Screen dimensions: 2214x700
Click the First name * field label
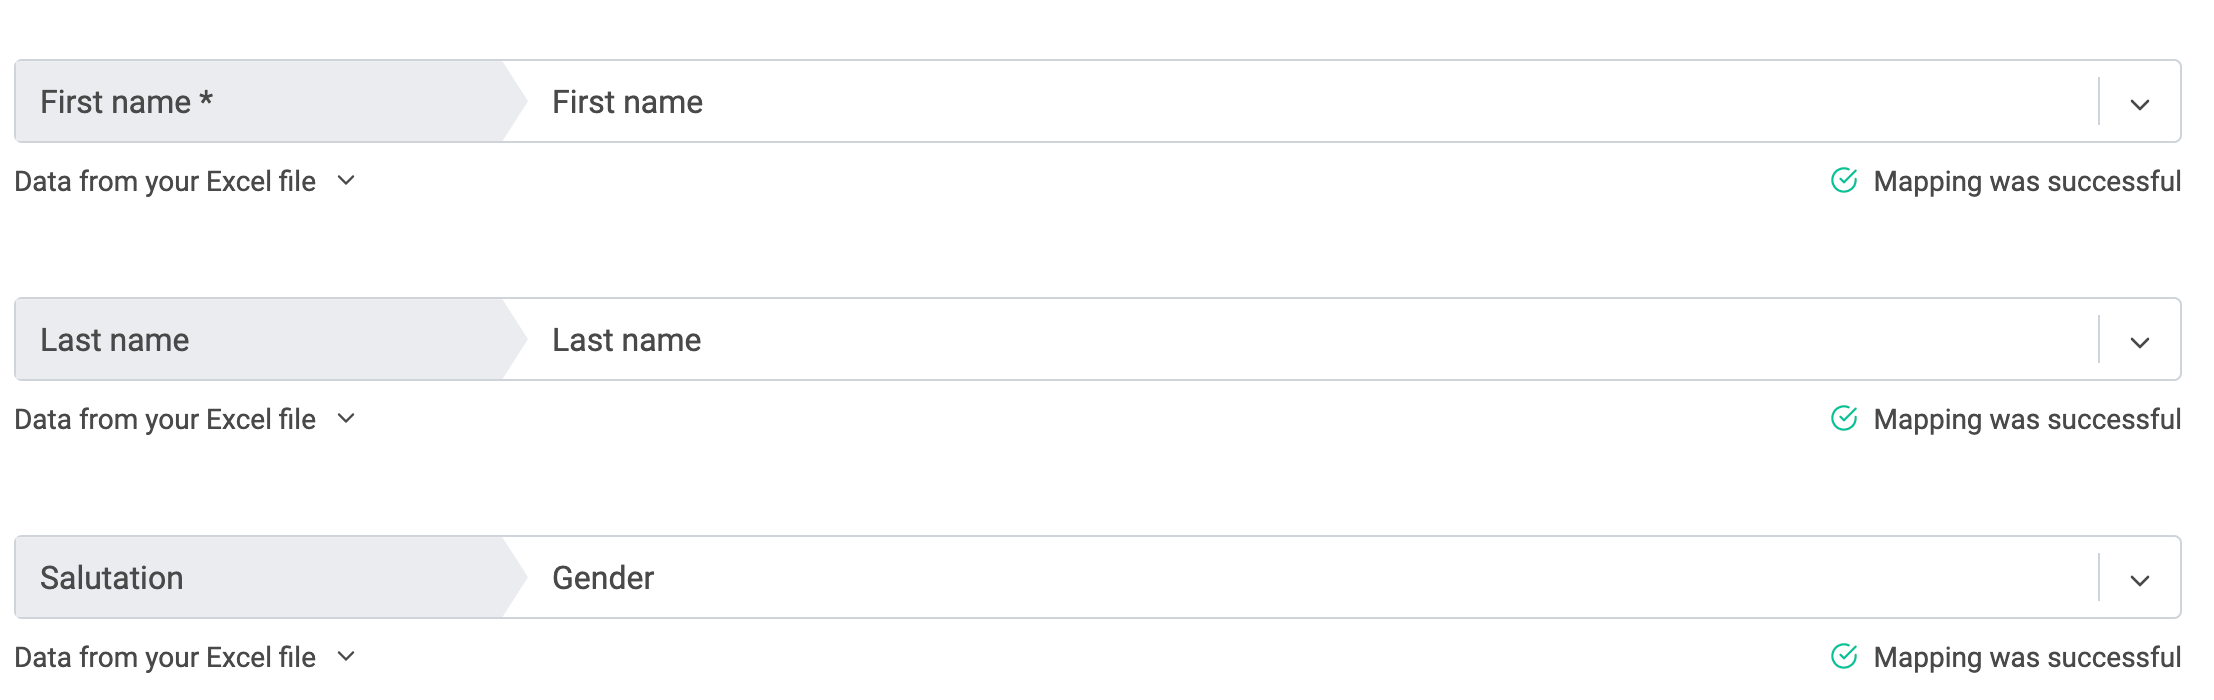click(126, 102)
